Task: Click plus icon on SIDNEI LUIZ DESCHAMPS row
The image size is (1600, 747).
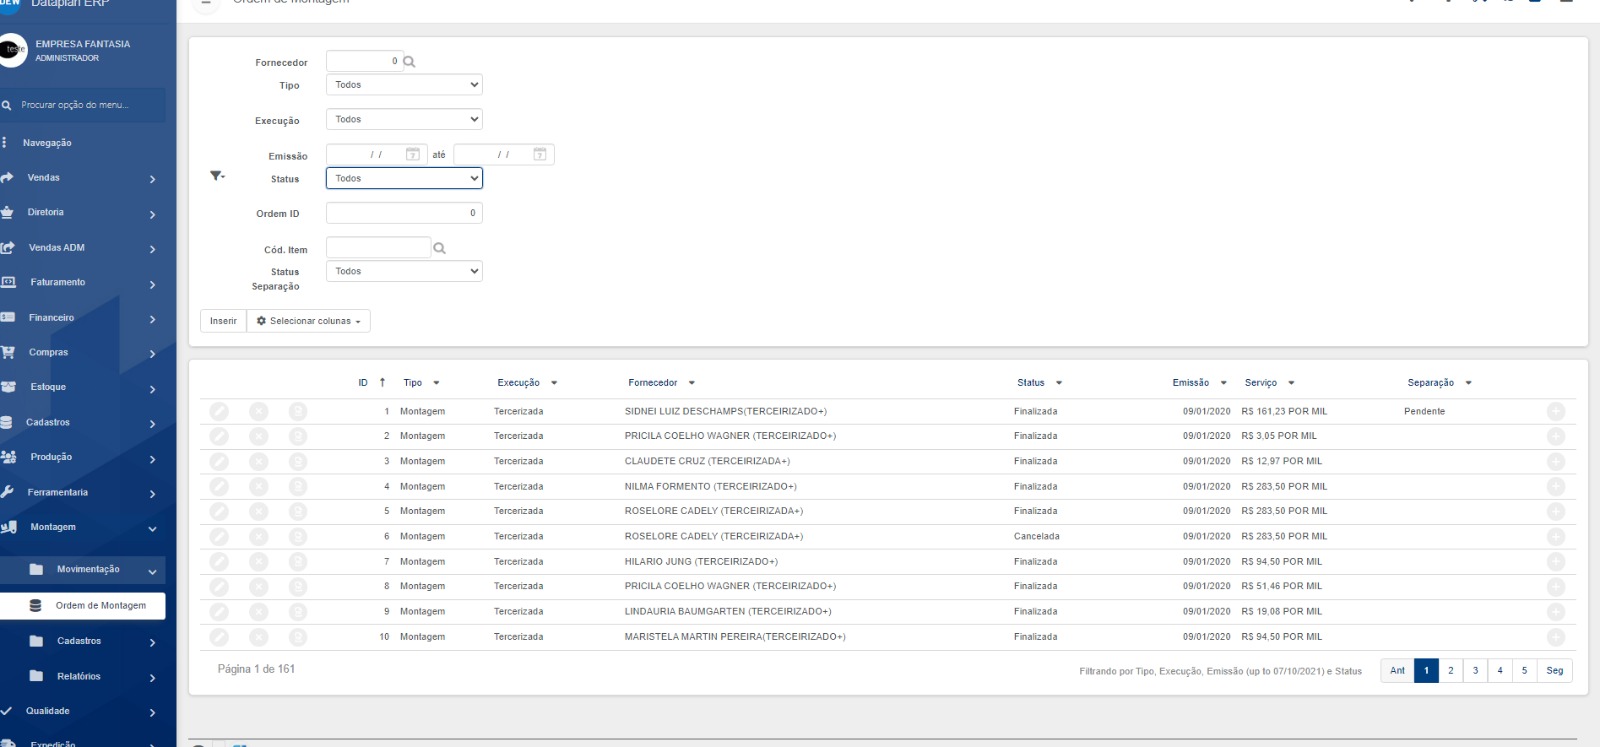Action: click(1555, 411)
